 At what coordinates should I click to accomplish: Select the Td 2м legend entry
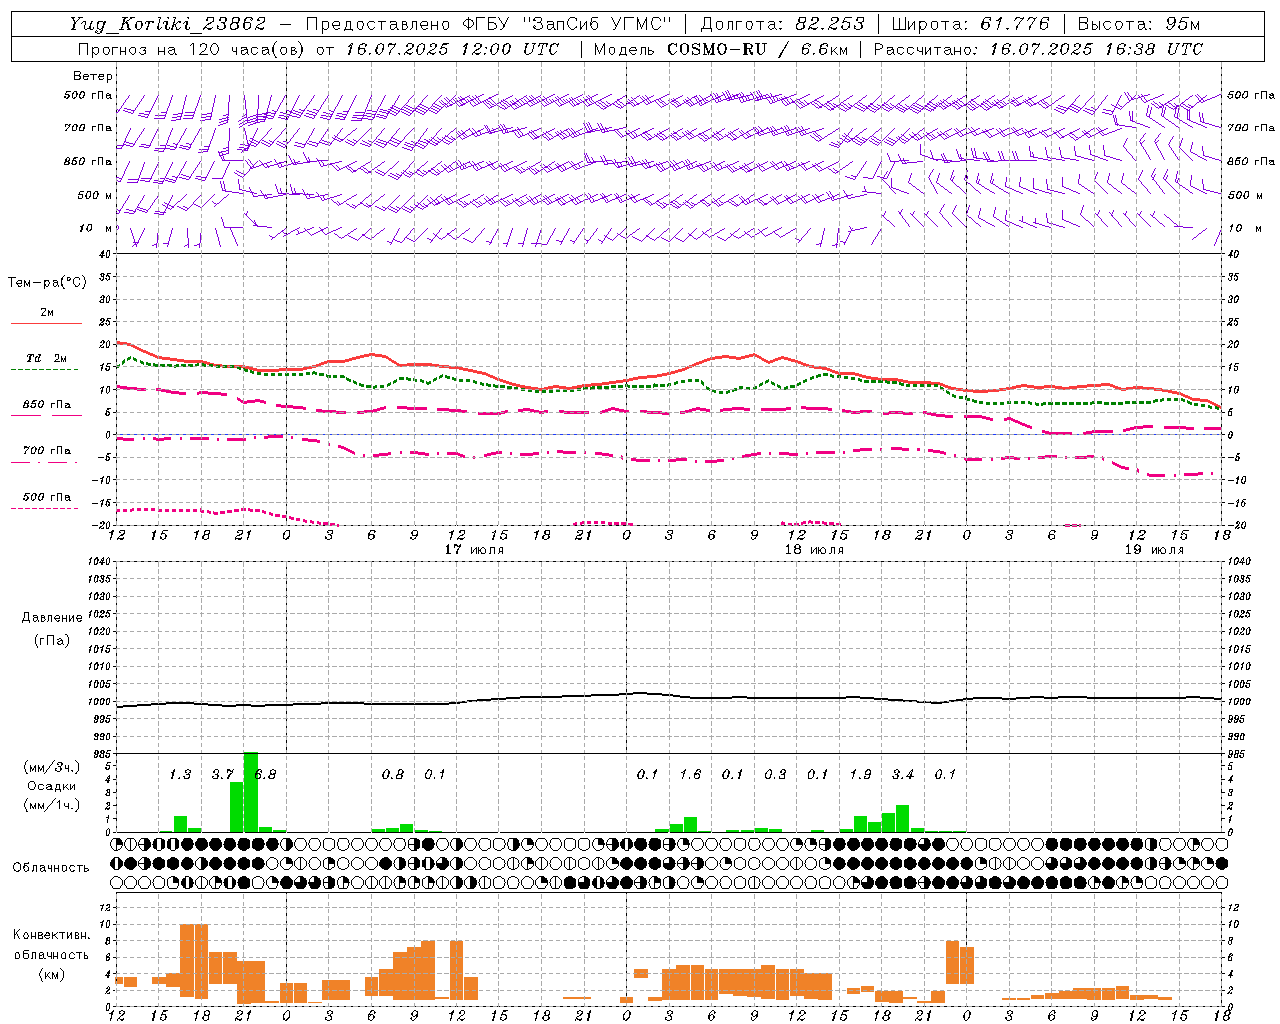point(46,358)
